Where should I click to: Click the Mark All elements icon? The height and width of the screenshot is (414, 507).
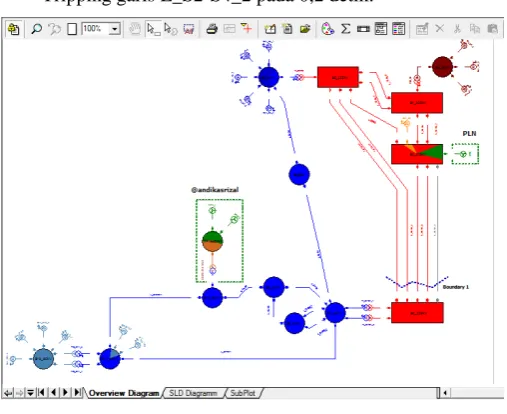[189, 29]
